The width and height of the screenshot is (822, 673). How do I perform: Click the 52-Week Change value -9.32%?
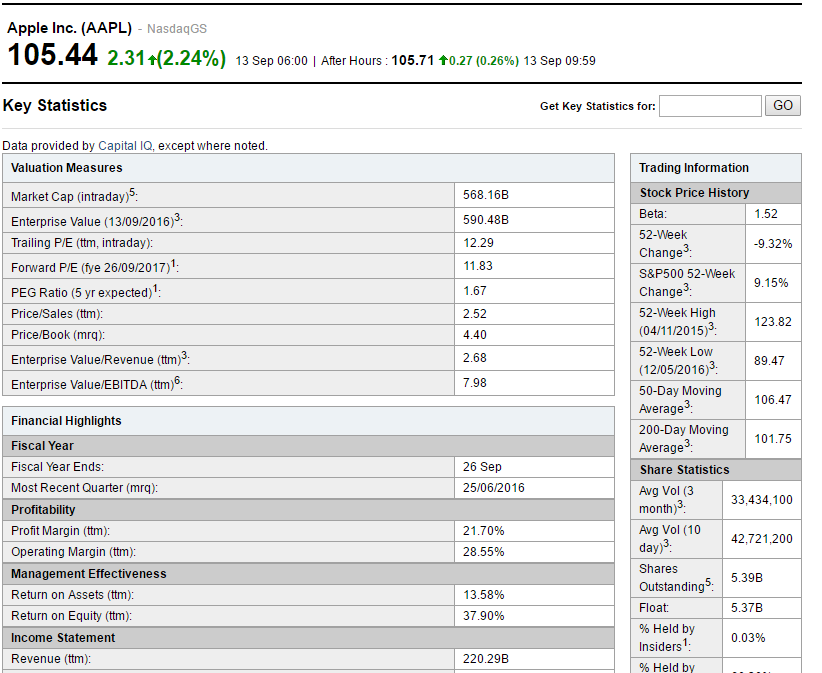773,244
